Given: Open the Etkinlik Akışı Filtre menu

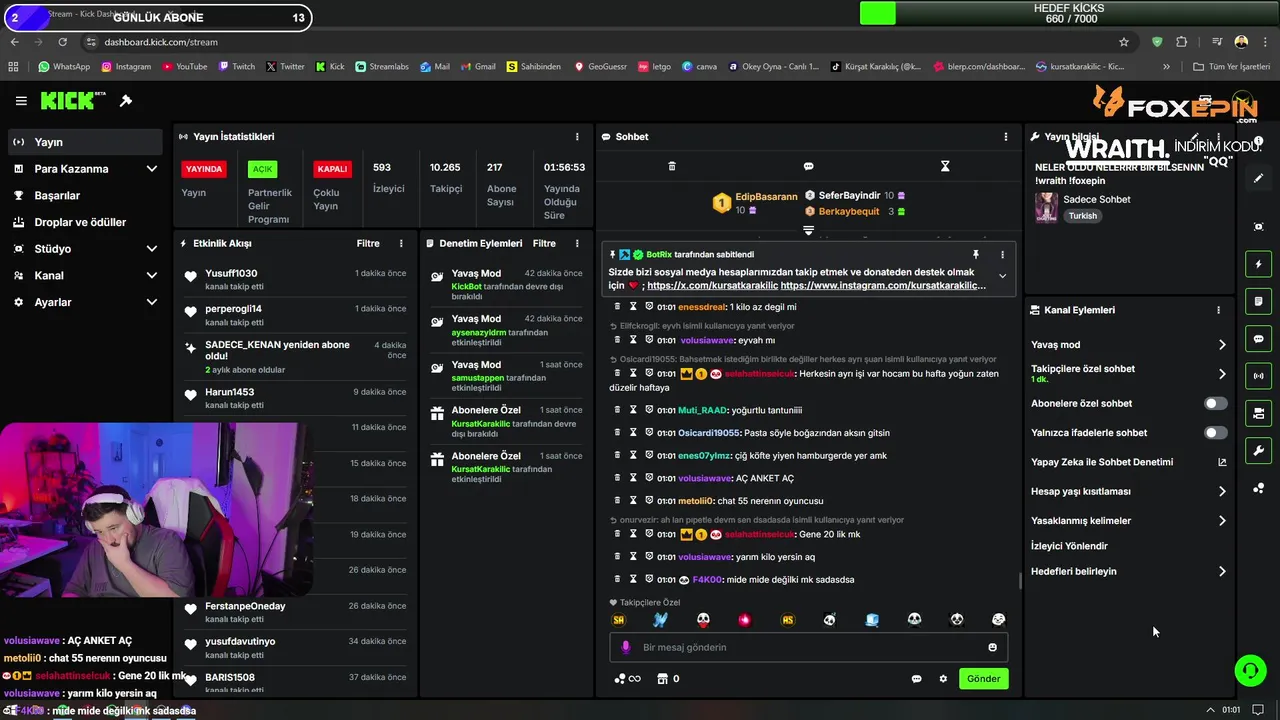Looking at the screenshot, I should (368, 244).
